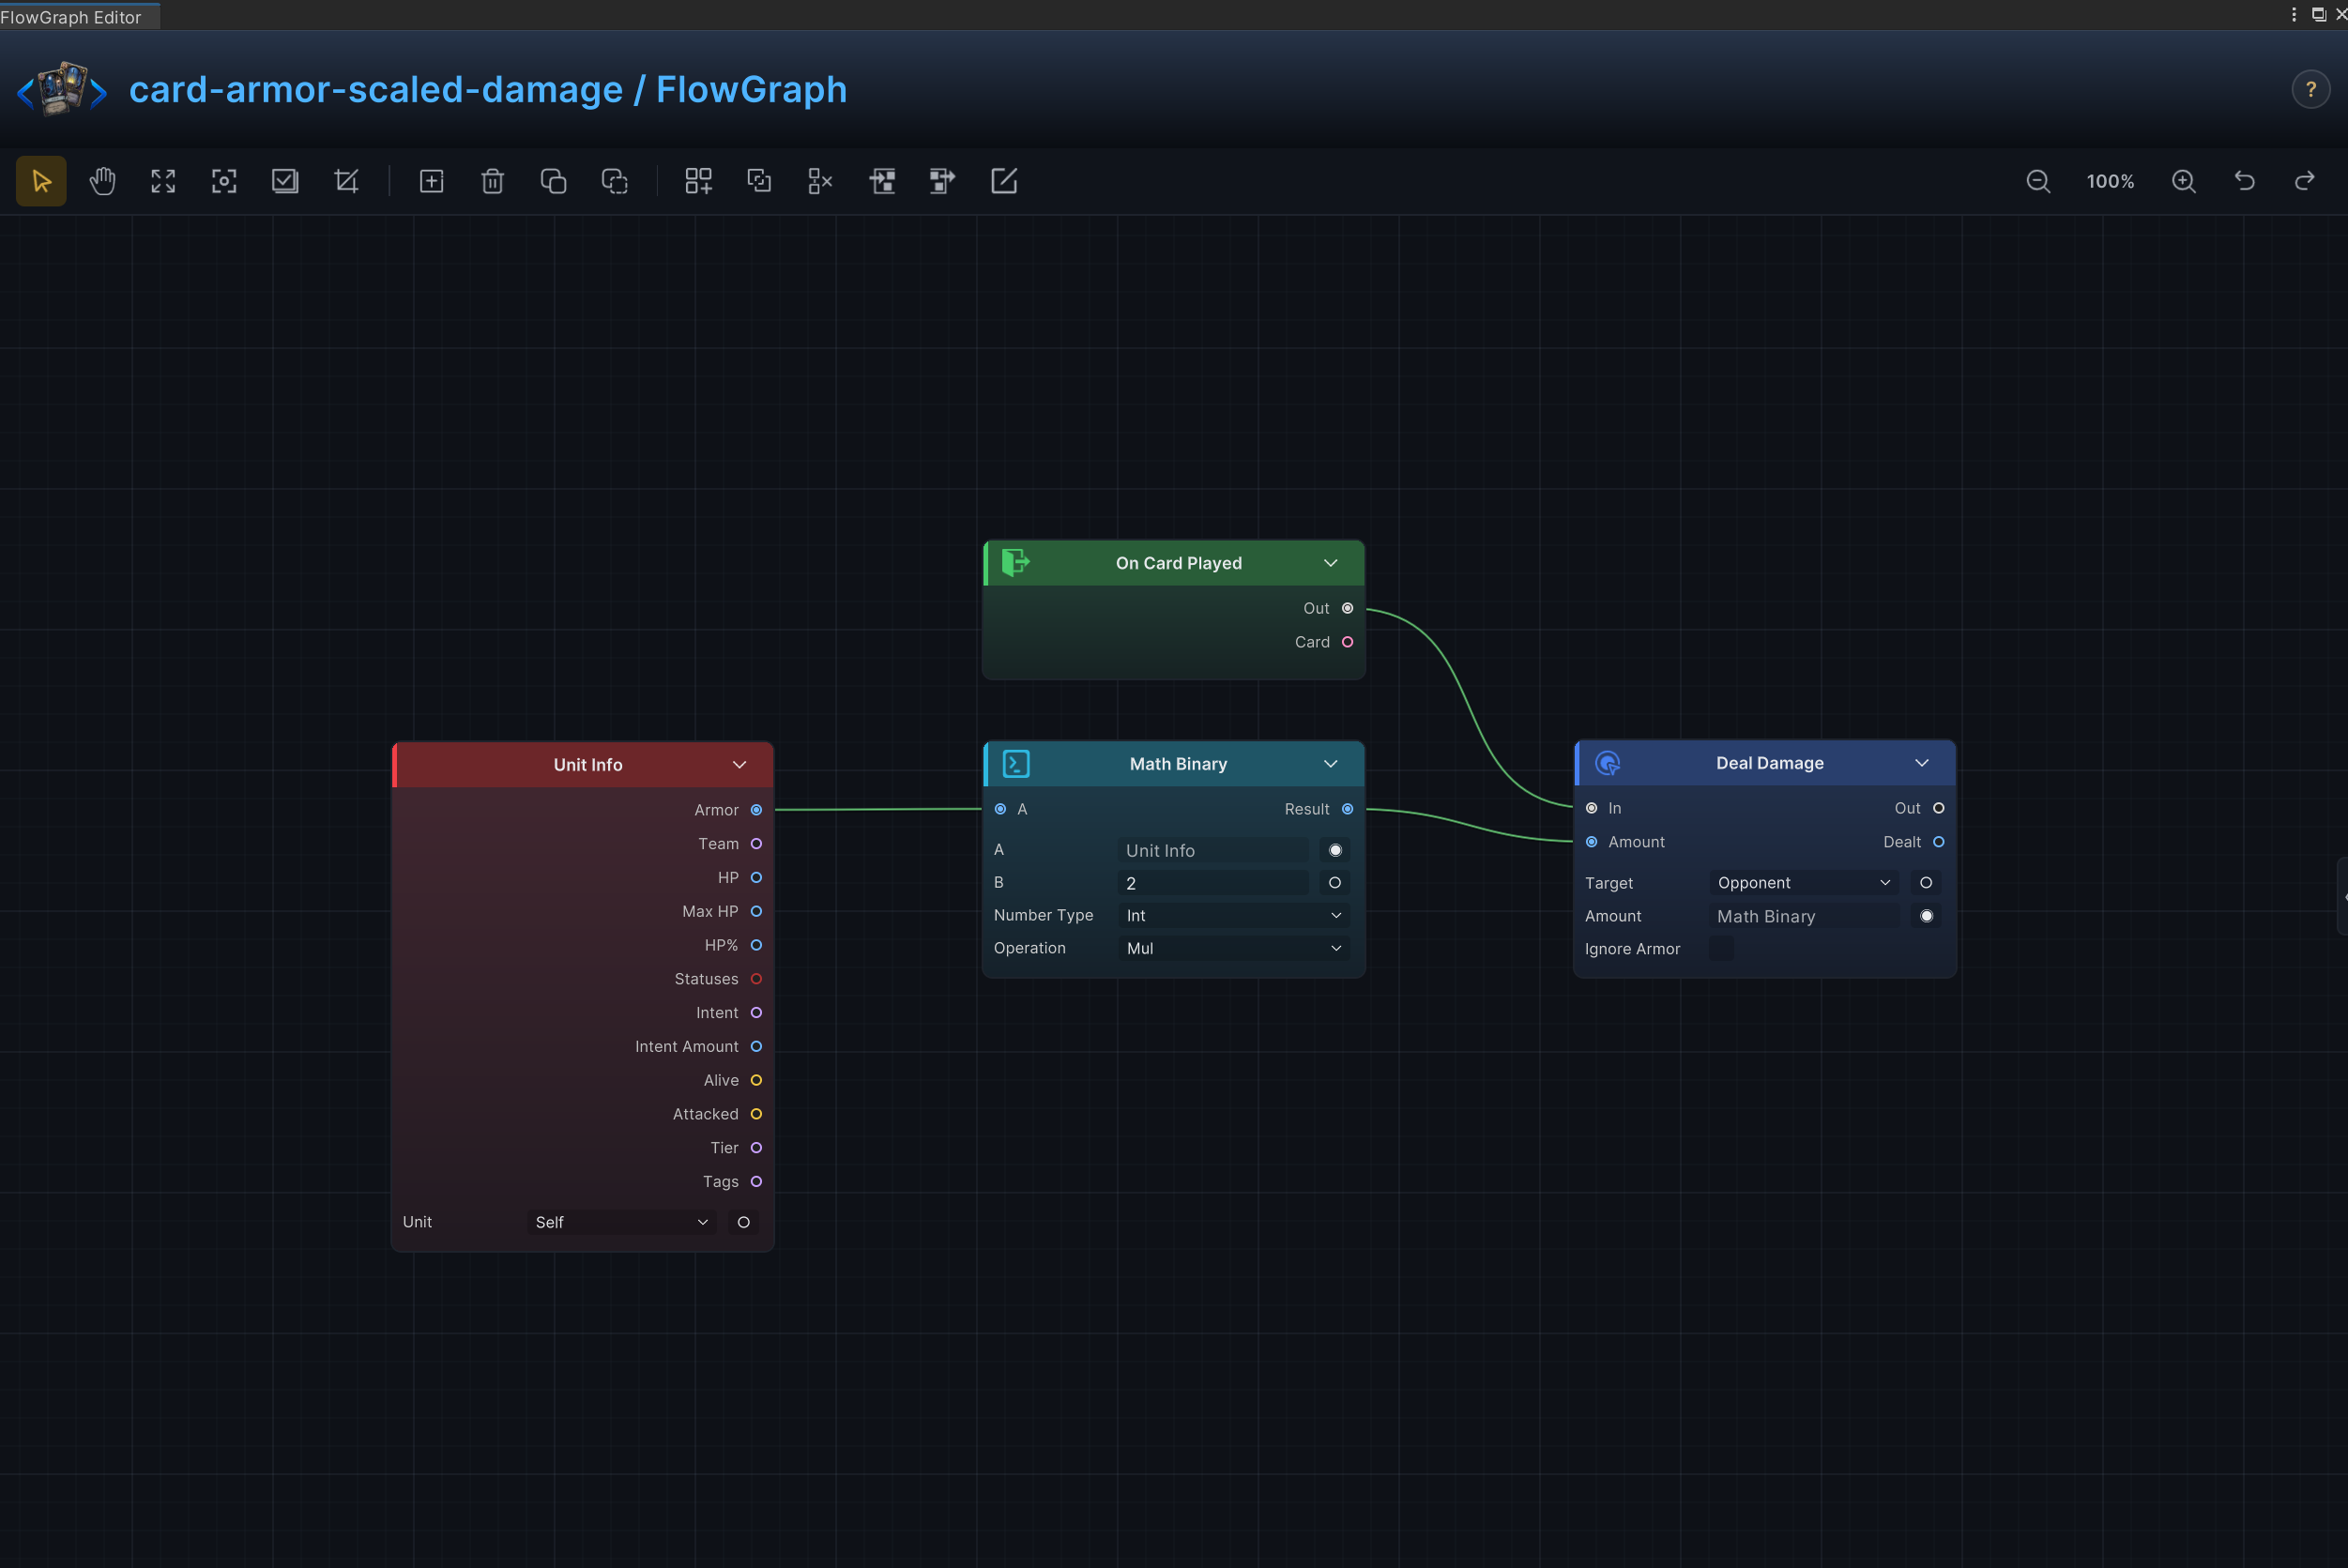Toggle the Ignore Armor checkbox
This screenshot has width=2348, height=1568.
1721,949
